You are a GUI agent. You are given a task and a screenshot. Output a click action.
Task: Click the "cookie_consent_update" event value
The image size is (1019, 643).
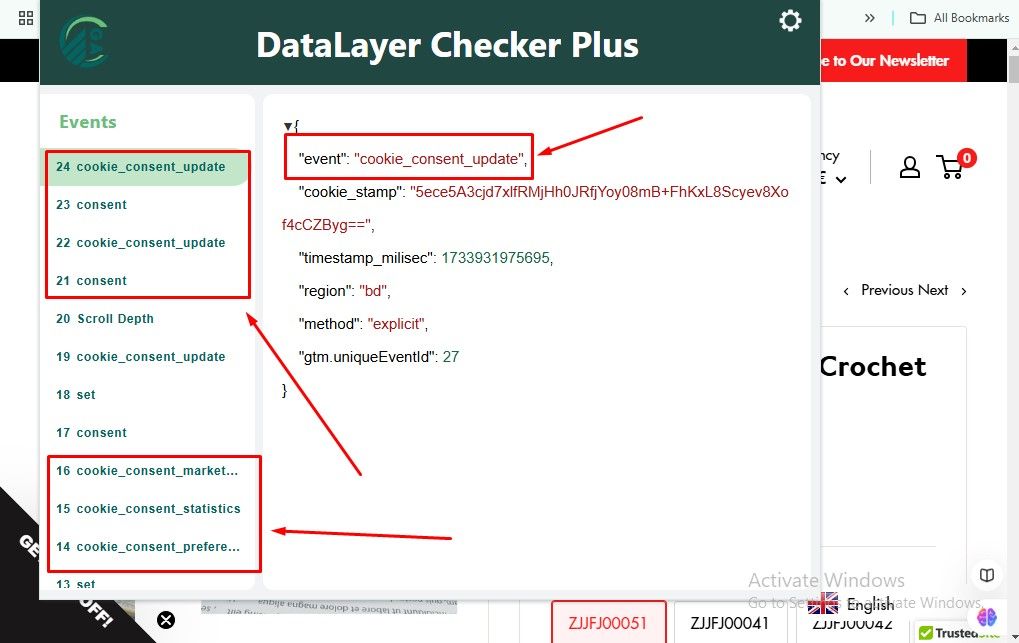[x=439, y=159]
